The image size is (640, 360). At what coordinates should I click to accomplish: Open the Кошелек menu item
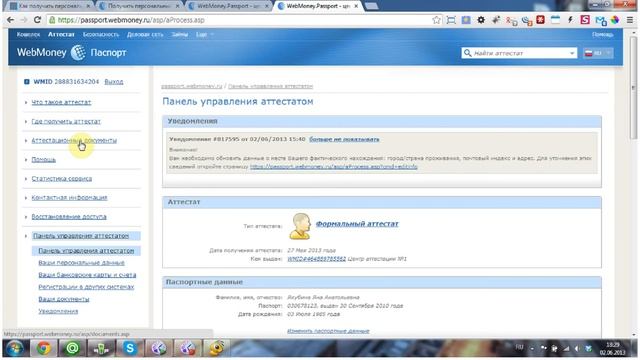coord(28,35)
